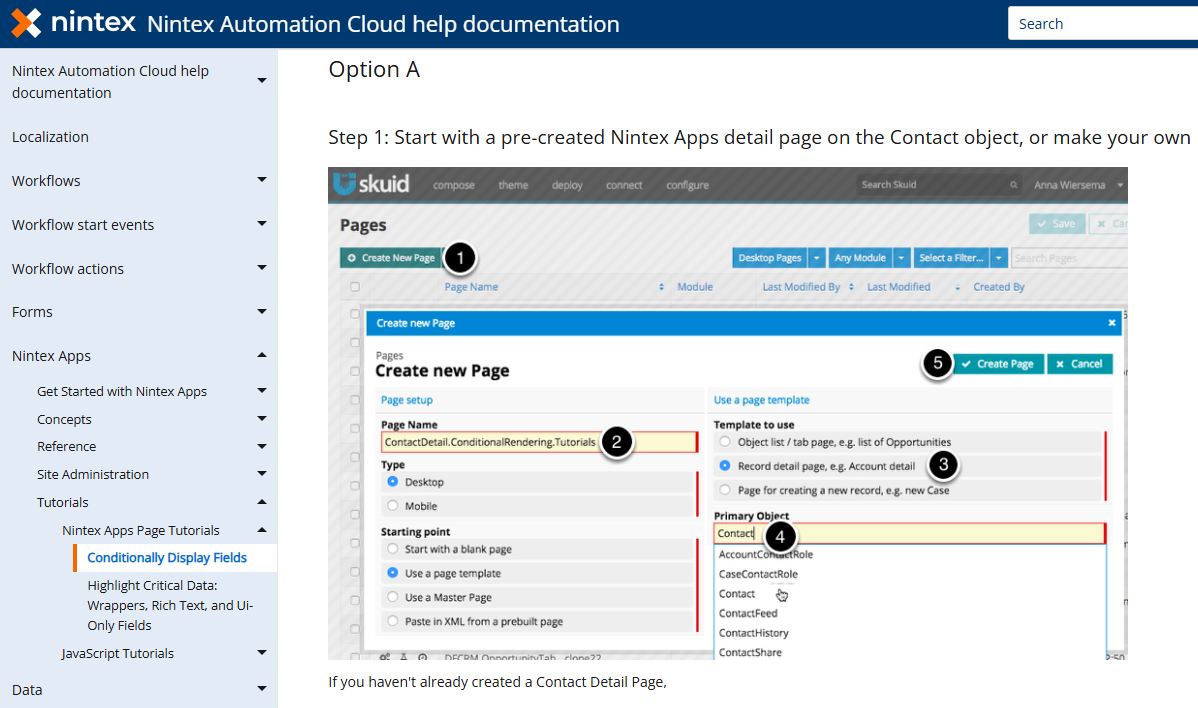
Task: Open Workflow start events link
Action: [x=83, y=225]
